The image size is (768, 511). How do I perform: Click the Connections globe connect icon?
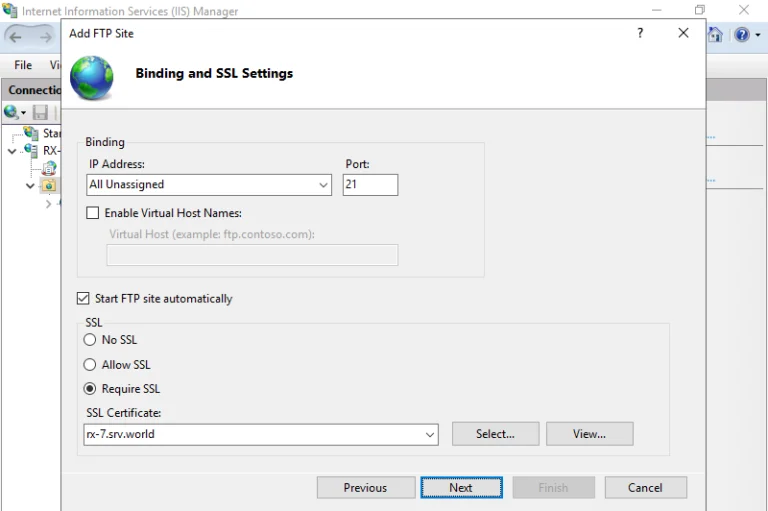click(x=11, y=112)
